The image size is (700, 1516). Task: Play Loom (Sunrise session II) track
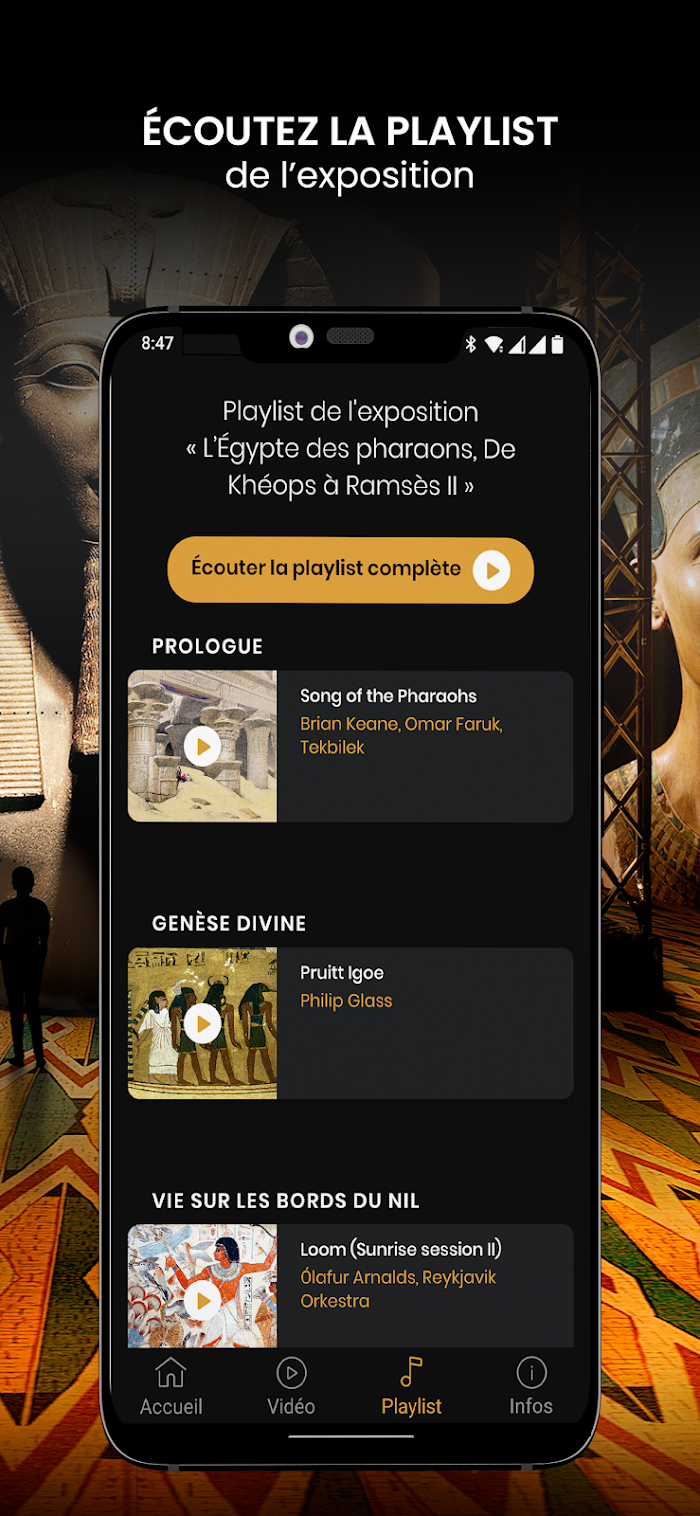pyautogui.click(x=203, y=1299)
